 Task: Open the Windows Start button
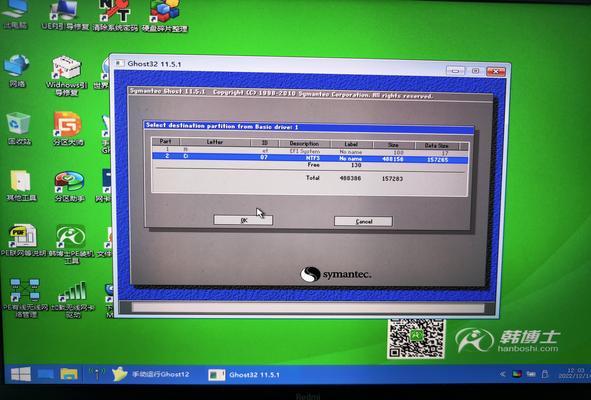coord(21,374)
